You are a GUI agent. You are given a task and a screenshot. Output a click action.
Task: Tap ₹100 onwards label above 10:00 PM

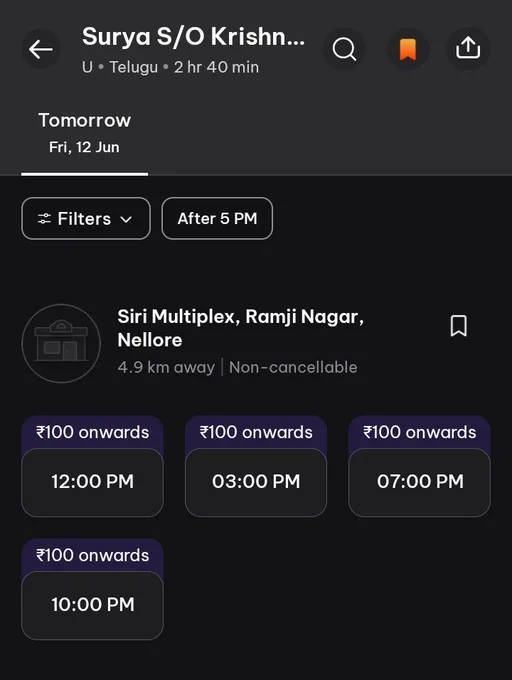click(92, 556)
